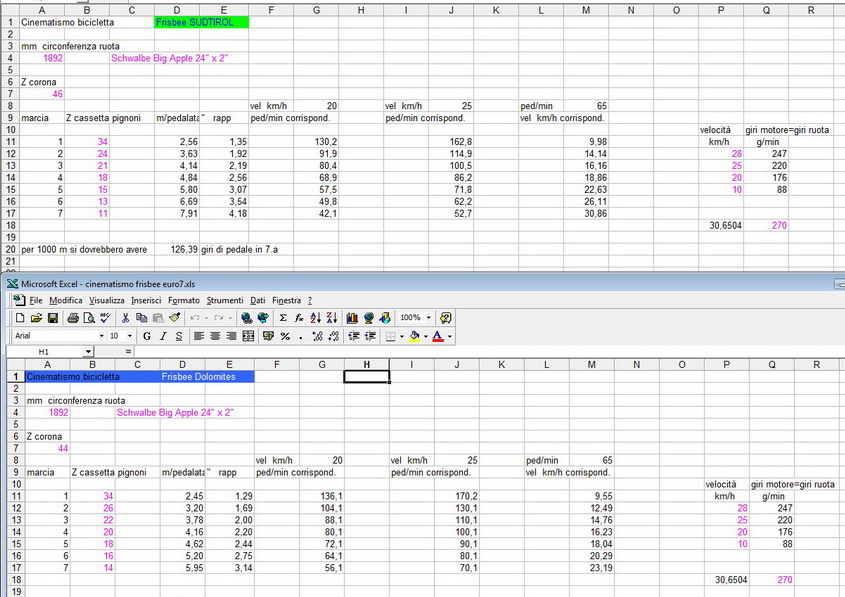Viewport: 845px width, 597px height.
Task: Click the Redo arrow icon
Action: (218, 318)
